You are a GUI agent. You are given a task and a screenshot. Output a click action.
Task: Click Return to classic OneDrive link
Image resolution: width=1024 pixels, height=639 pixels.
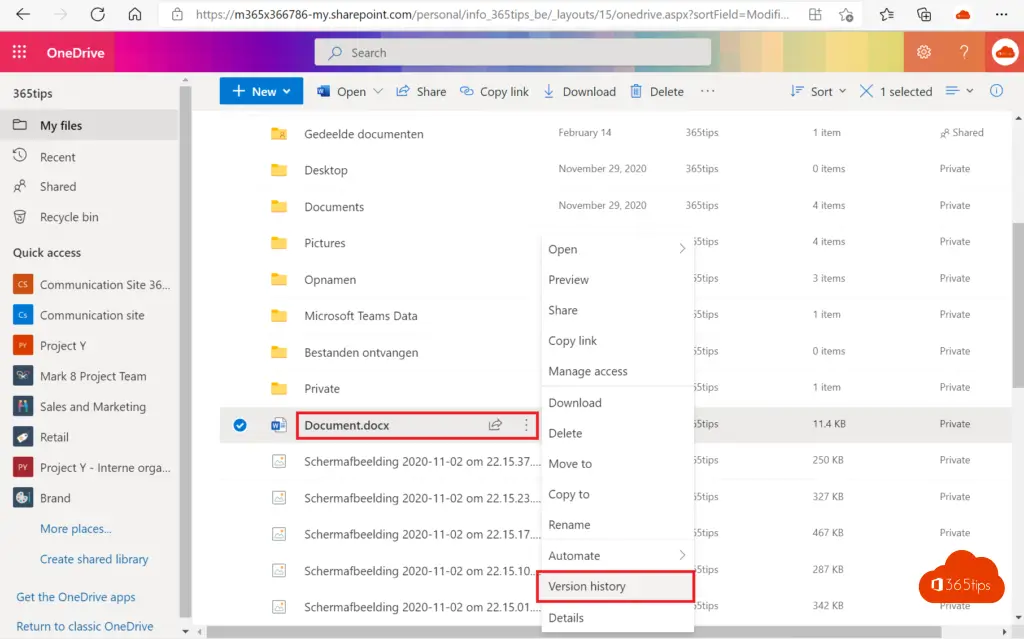pyautogui.click(x=85, y=626)
